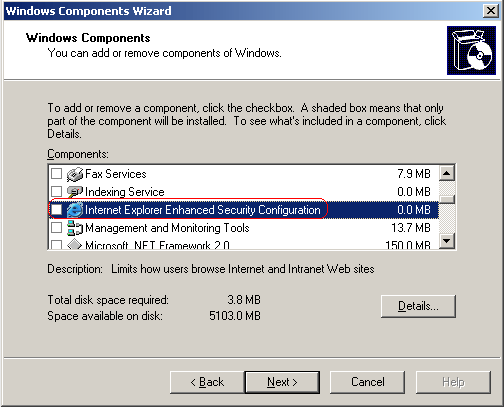Tick the Indexing Service checkbox
The width and height of the screenshot is (504, 407).
[x=56, y=192]
